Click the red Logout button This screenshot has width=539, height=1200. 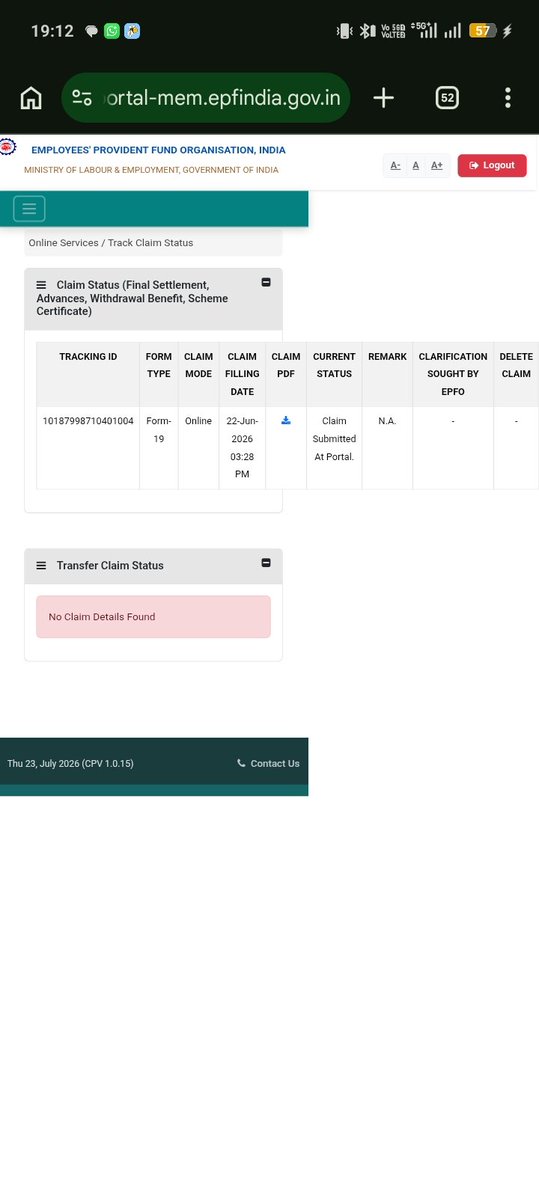(492, 165)
